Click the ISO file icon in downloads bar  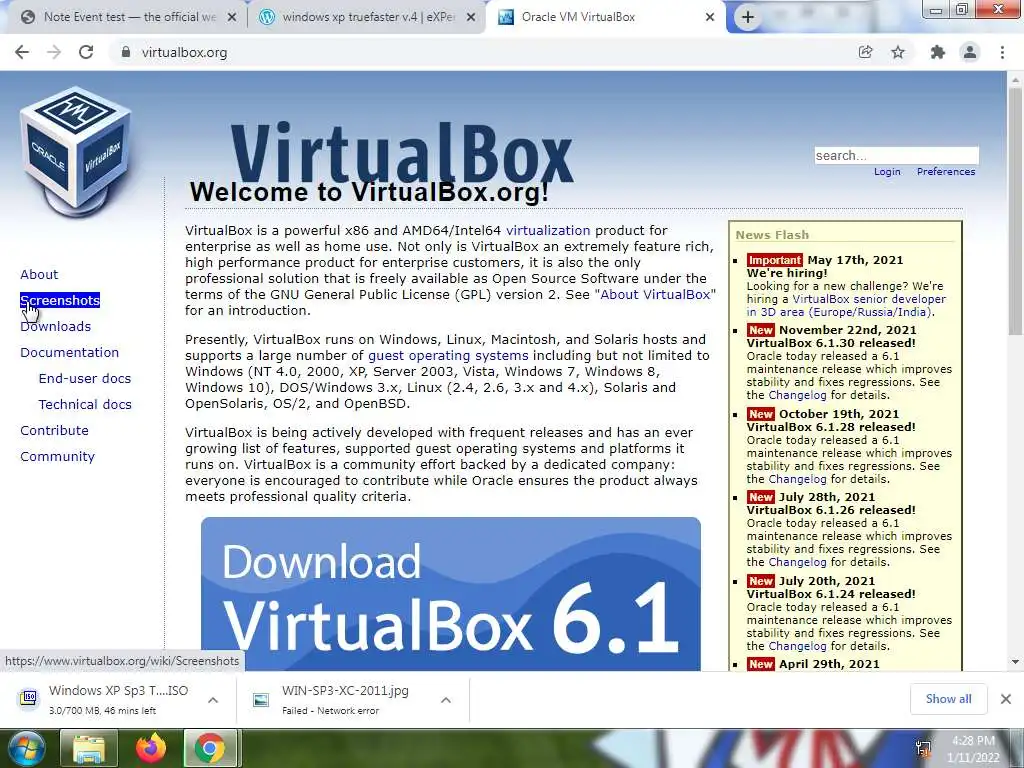pos(28,699)
